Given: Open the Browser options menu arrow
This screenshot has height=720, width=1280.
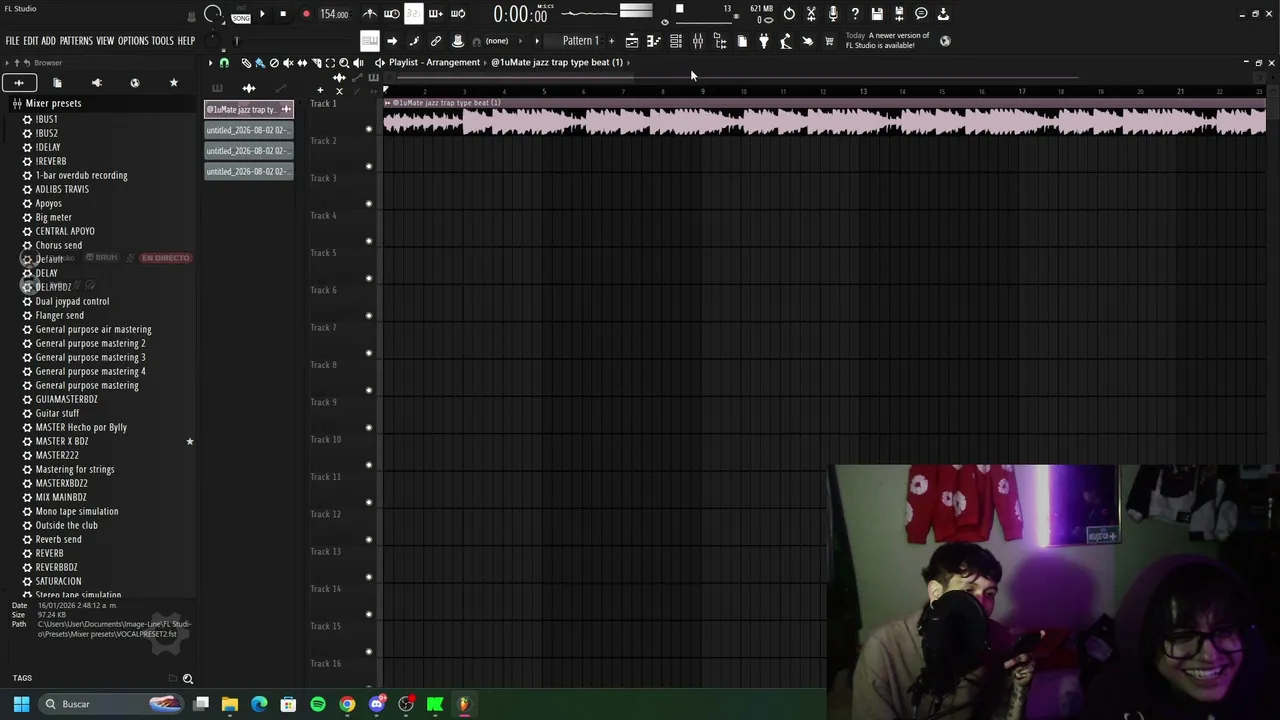Looking at the screenshot, I should 7,63.
